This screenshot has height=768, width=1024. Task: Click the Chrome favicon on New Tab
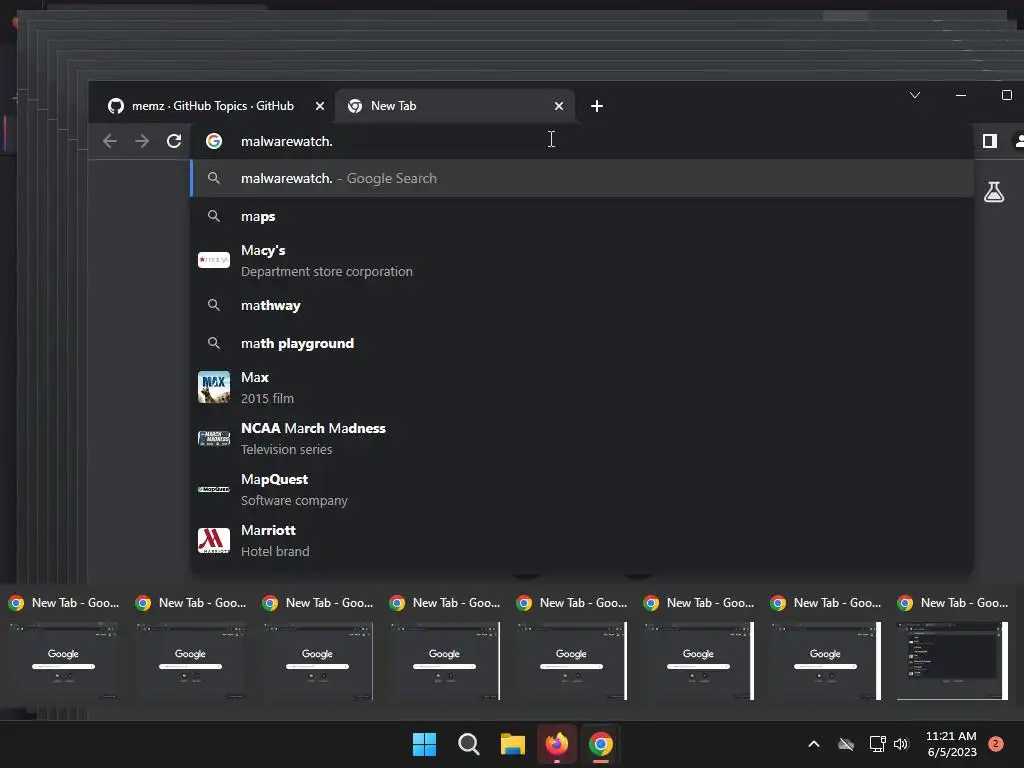pos(355,106)
